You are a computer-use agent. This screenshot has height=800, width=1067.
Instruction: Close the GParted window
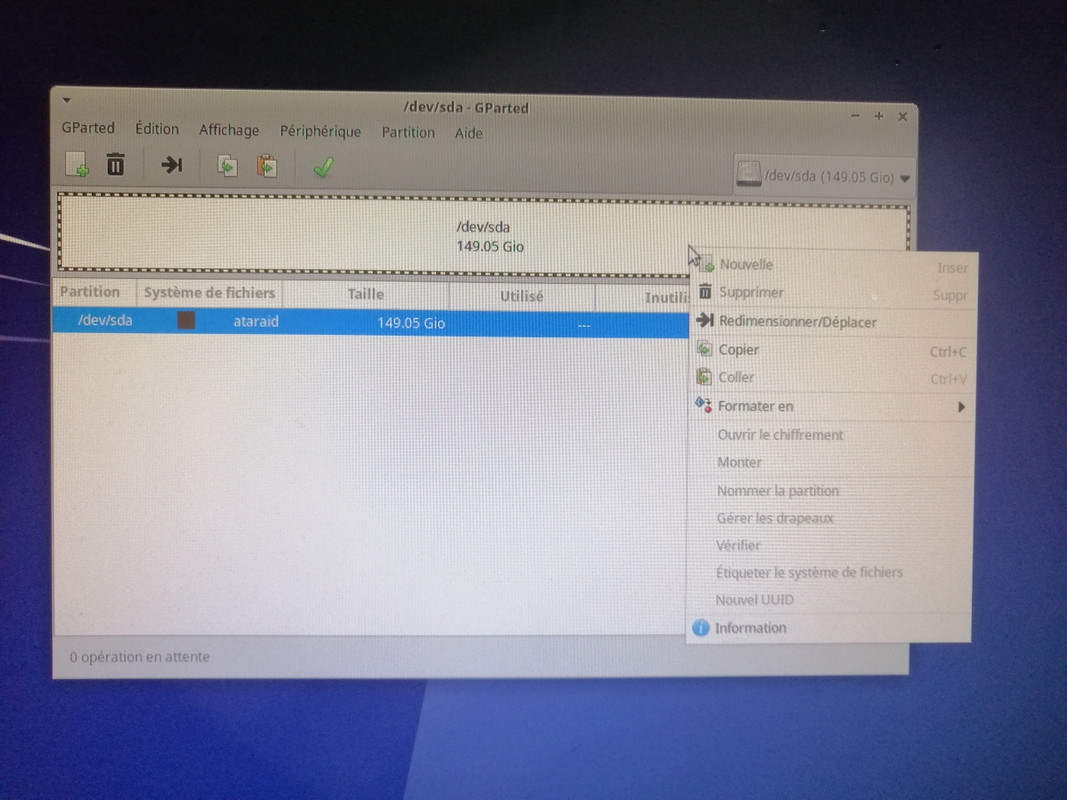[902, 117]
